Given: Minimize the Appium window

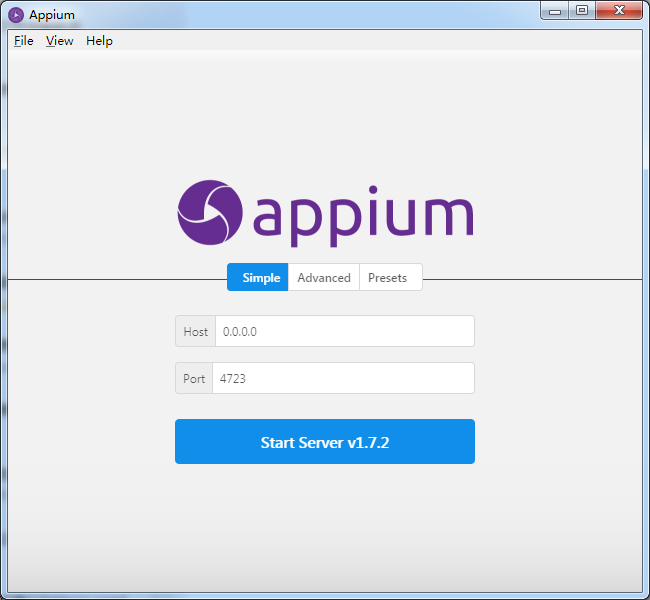Looking at the screenshot, I should pos(555,11).
